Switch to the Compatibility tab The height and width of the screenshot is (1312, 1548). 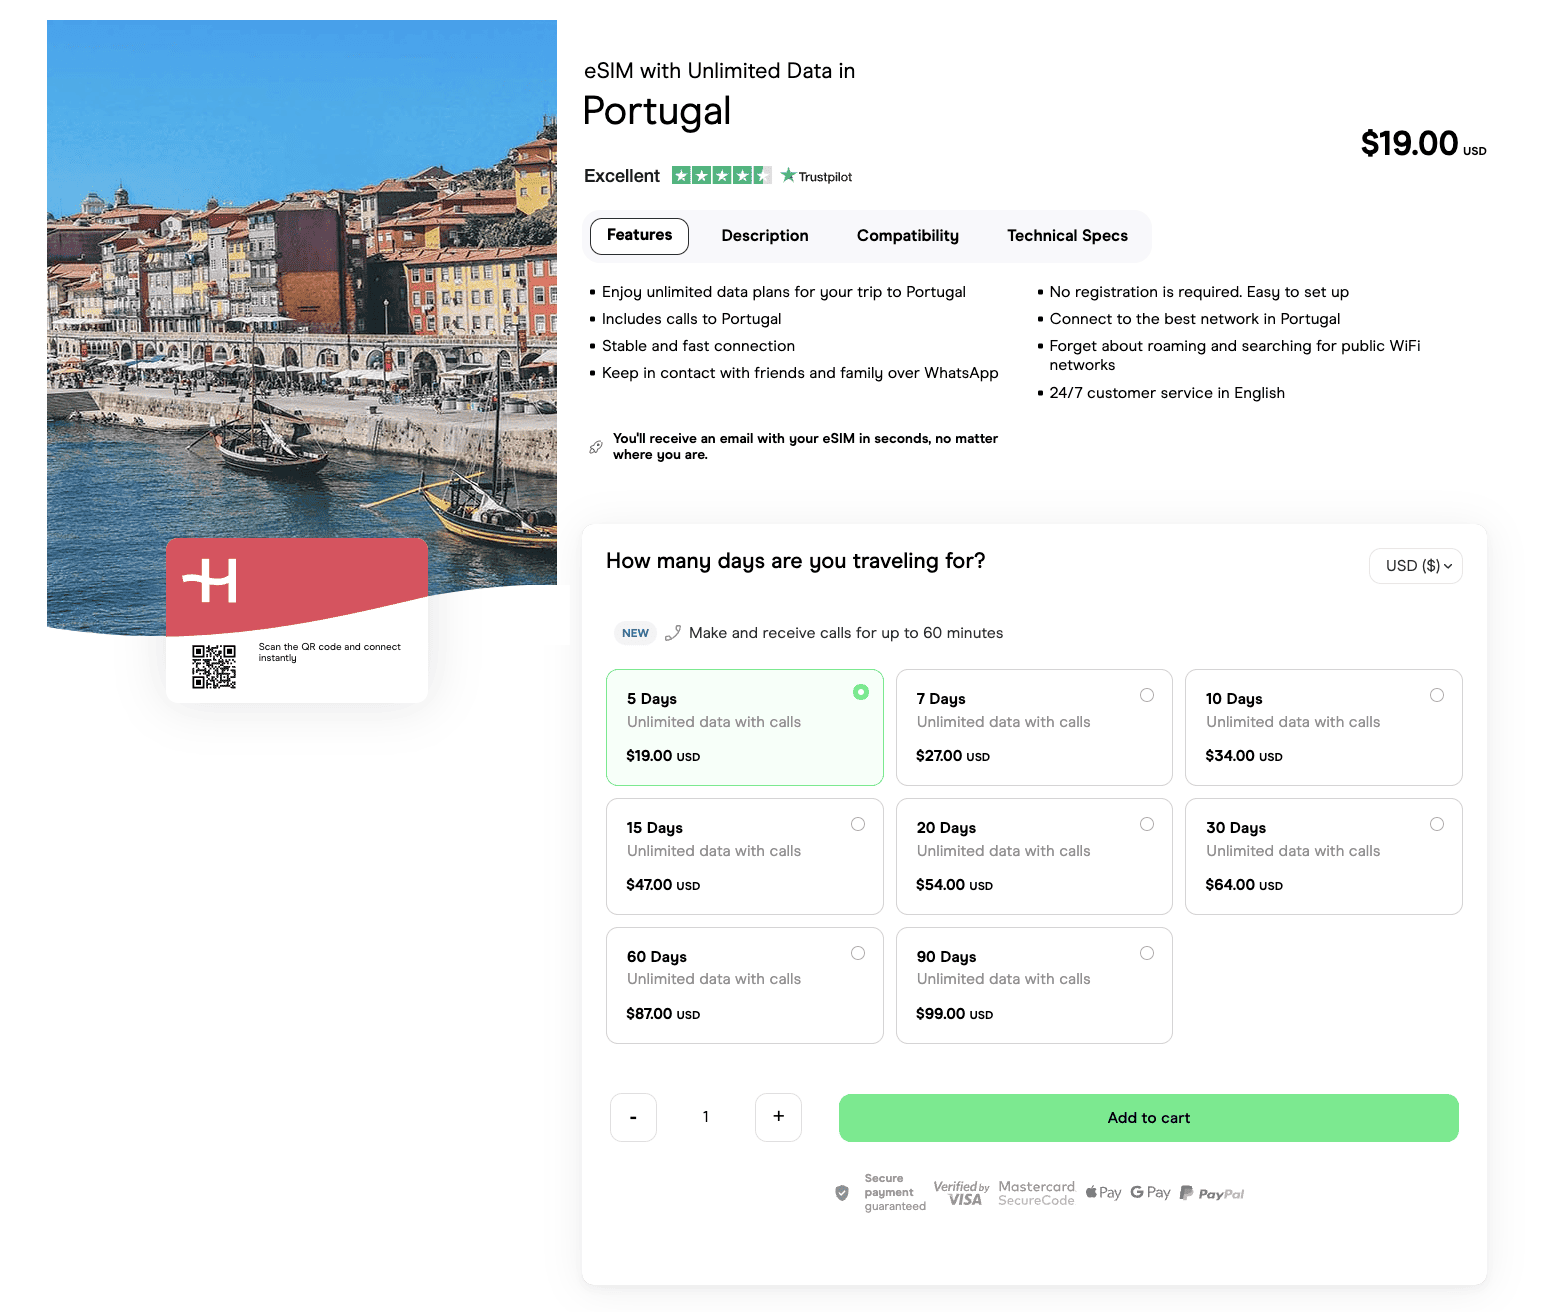(x=907, y=236)
